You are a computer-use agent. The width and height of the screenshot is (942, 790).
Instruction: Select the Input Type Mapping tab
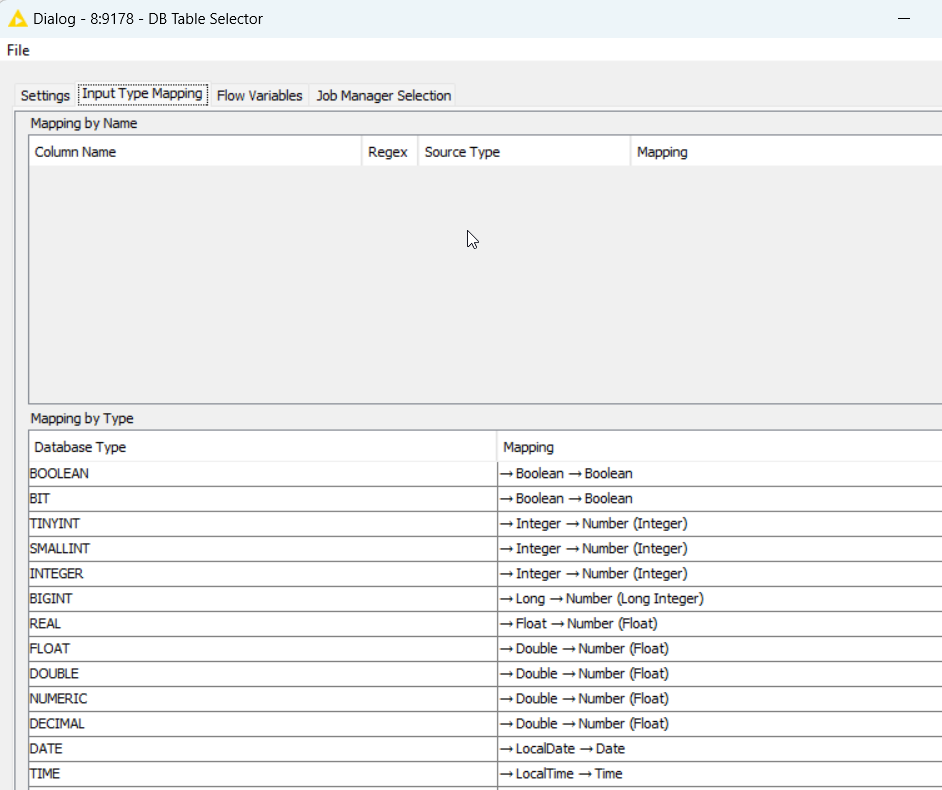(x=142, y=95)
